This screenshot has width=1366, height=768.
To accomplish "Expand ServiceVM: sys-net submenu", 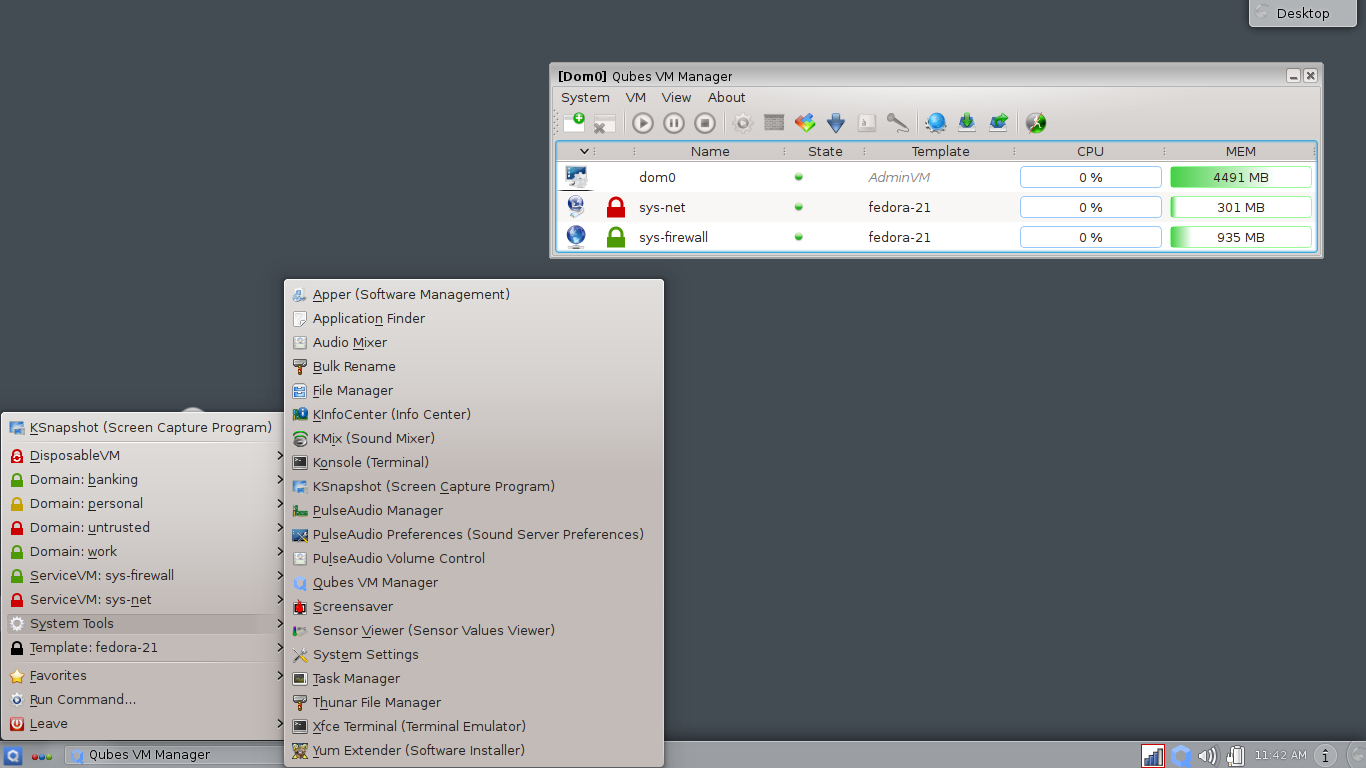I will coord(145,599).
